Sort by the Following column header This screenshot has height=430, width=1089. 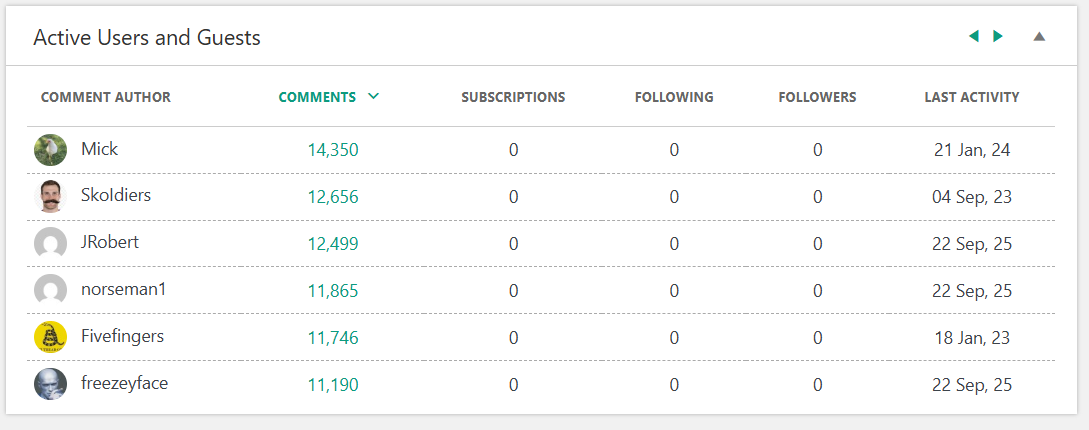674,97
